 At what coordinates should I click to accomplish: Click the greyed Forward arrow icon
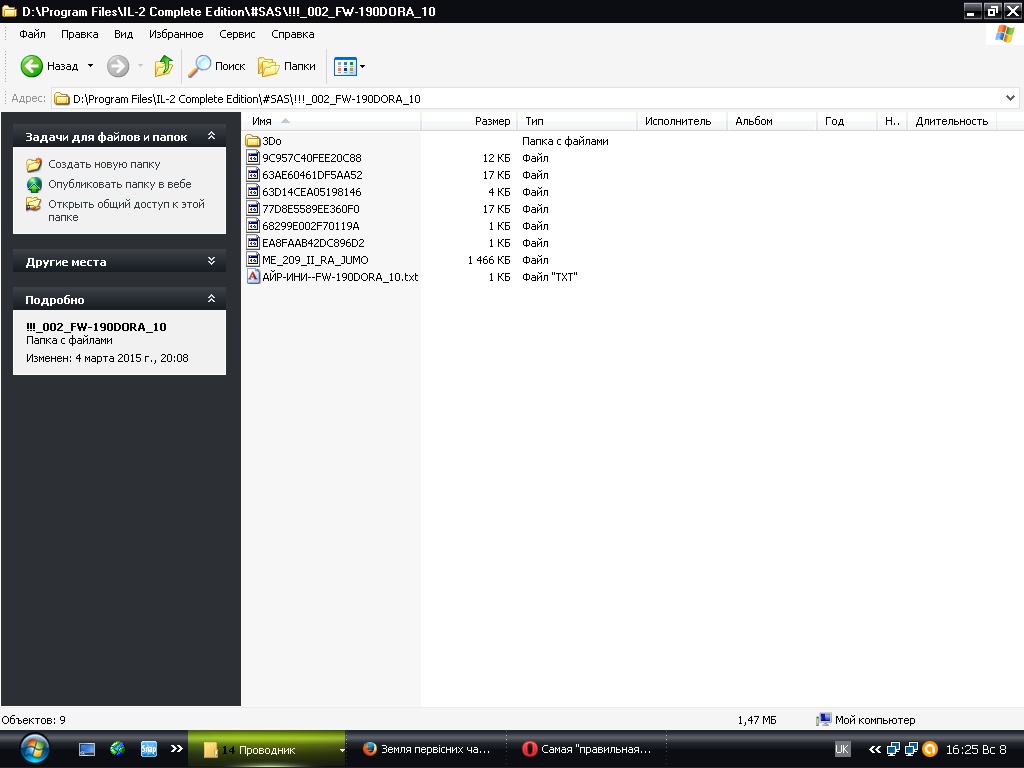(118, 66)
